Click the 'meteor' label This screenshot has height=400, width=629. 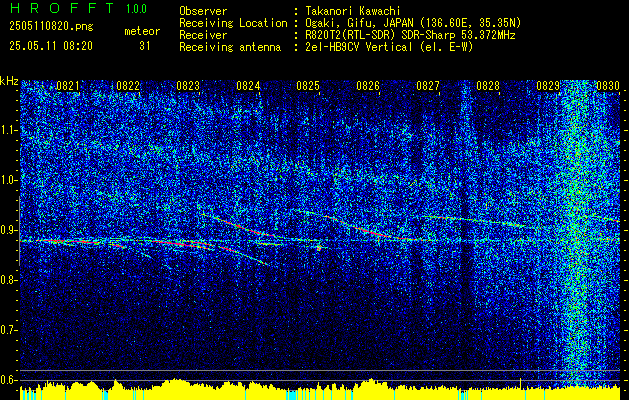click(x=142, y=31)
